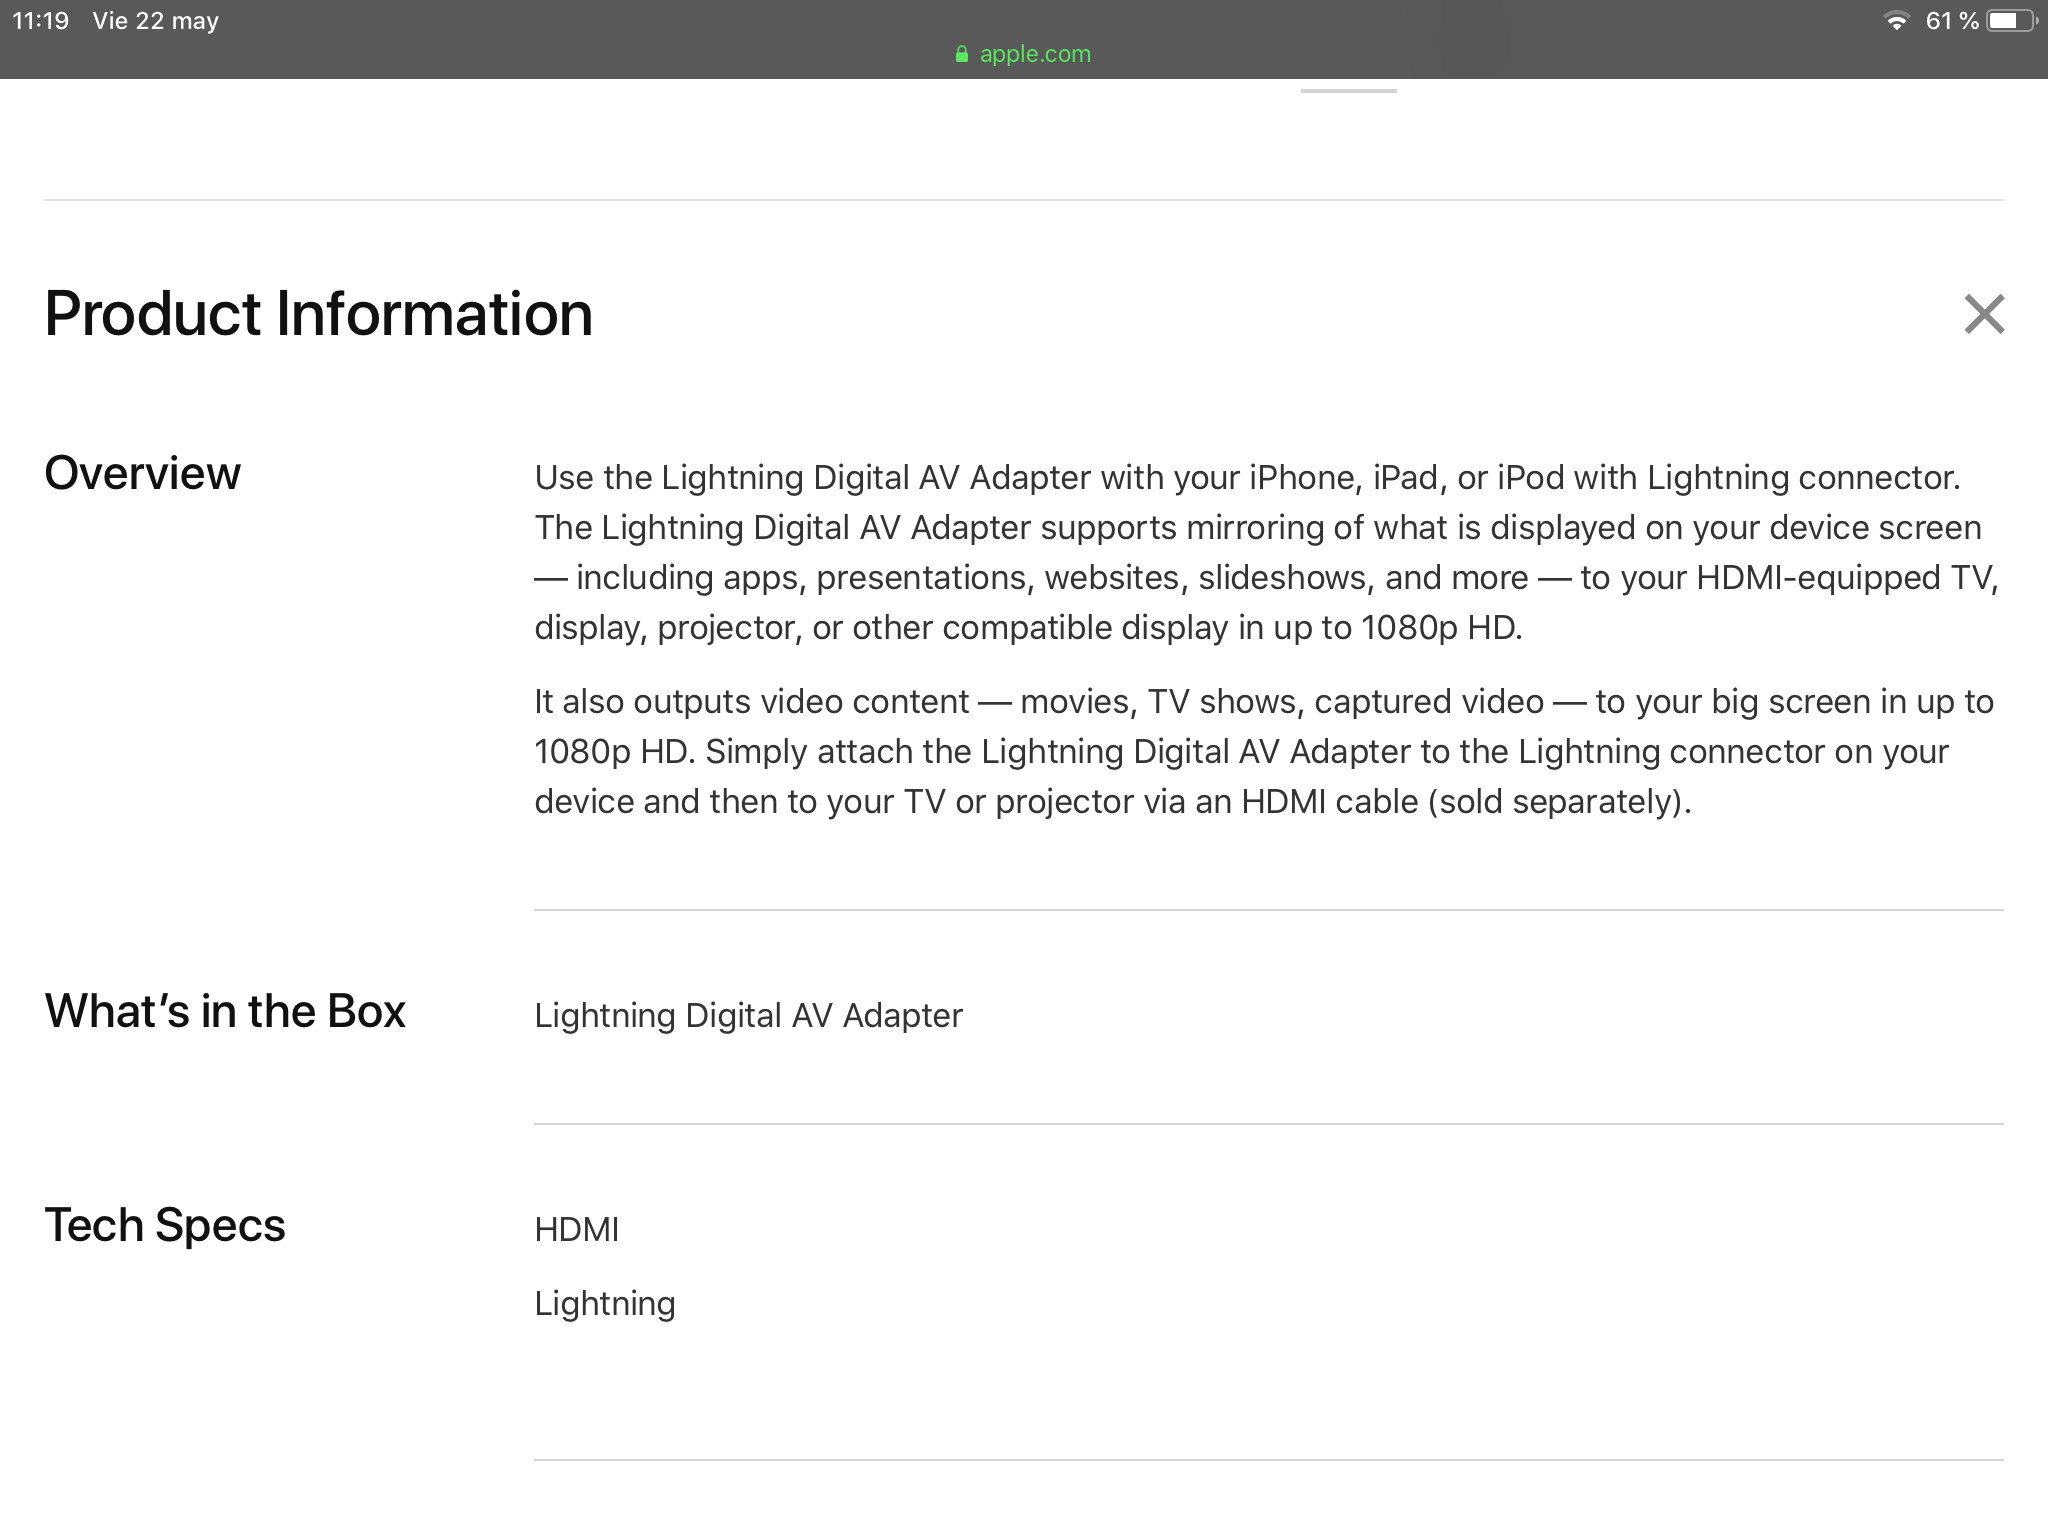
Task: Tap the battery icon in status bar
Action: (x=2010, y=21)
